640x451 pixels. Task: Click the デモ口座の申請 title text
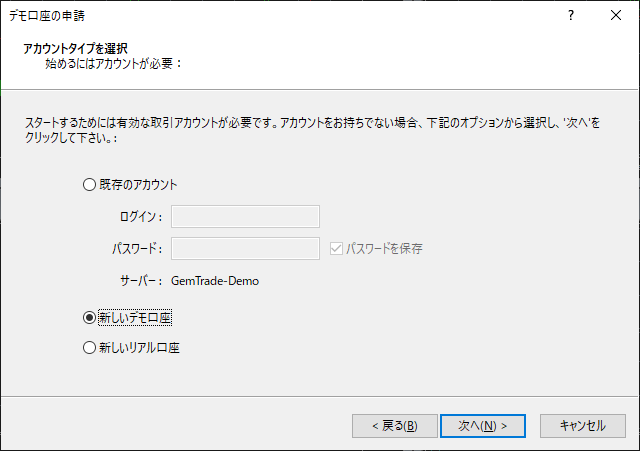coord(47,16)
